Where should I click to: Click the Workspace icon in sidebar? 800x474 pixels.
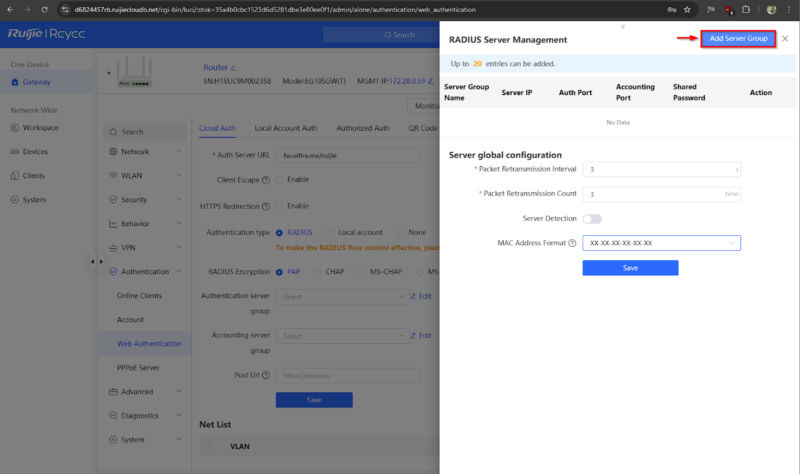pos(14,128)
